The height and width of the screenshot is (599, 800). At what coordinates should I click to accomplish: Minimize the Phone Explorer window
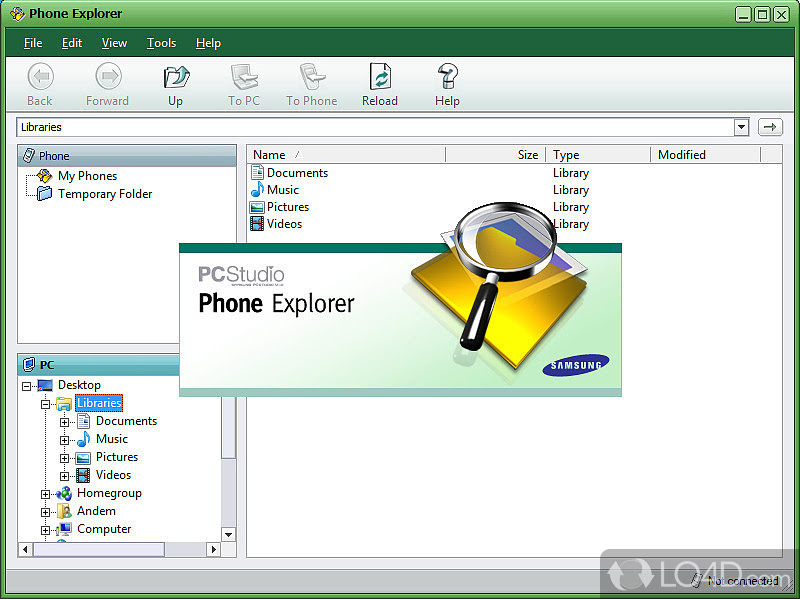[743, 14]
